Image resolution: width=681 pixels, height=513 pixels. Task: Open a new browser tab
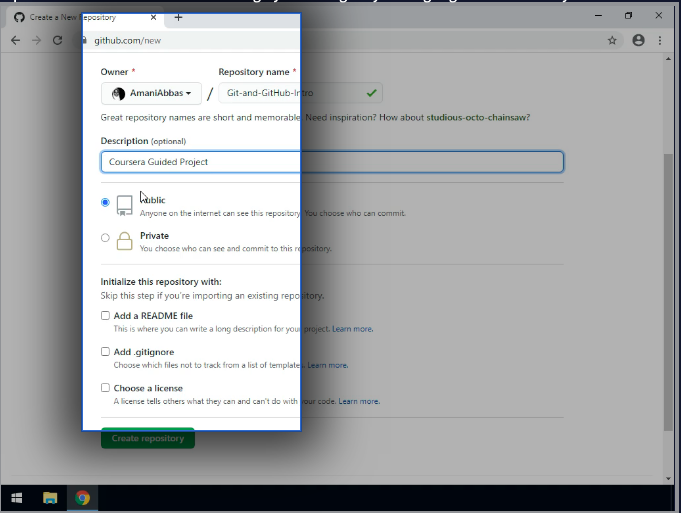coord(178,17)
